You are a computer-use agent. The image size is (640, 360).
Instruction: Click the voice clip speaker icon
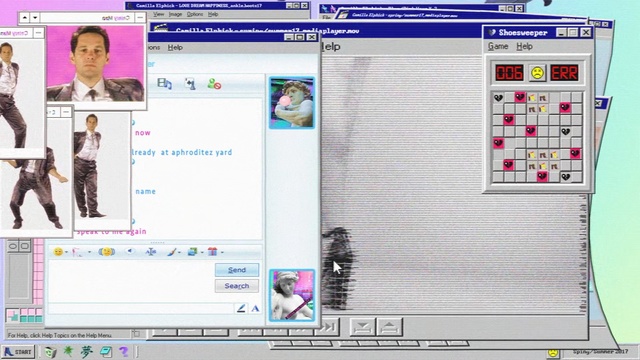point(130,251)
